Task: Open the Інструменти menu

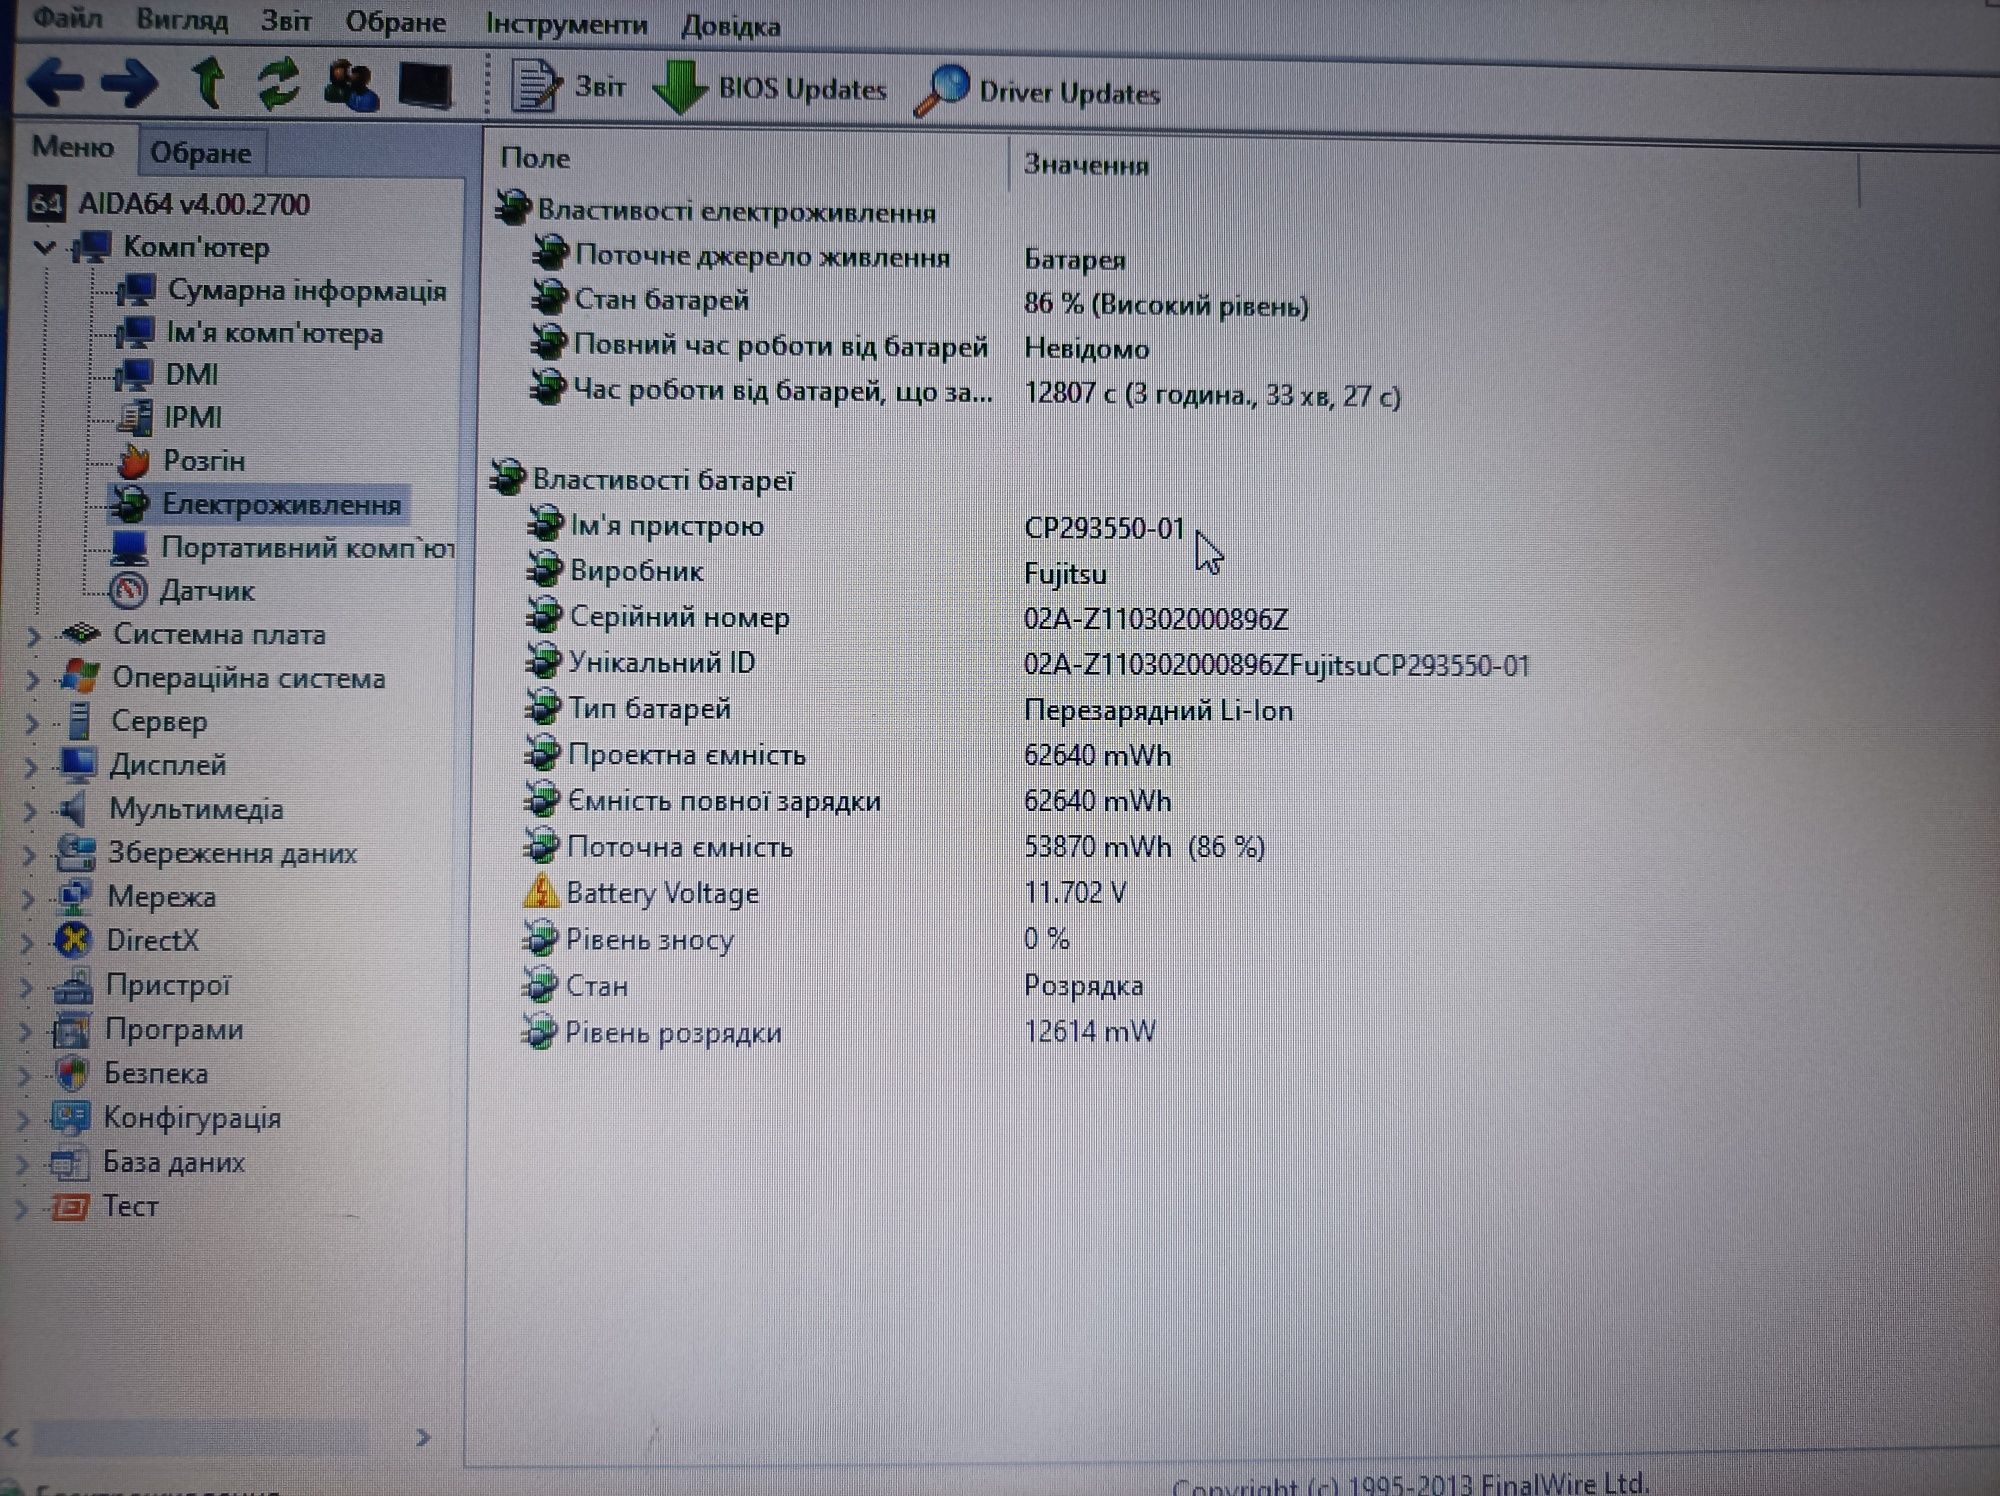Action: (x=566, y=24)
